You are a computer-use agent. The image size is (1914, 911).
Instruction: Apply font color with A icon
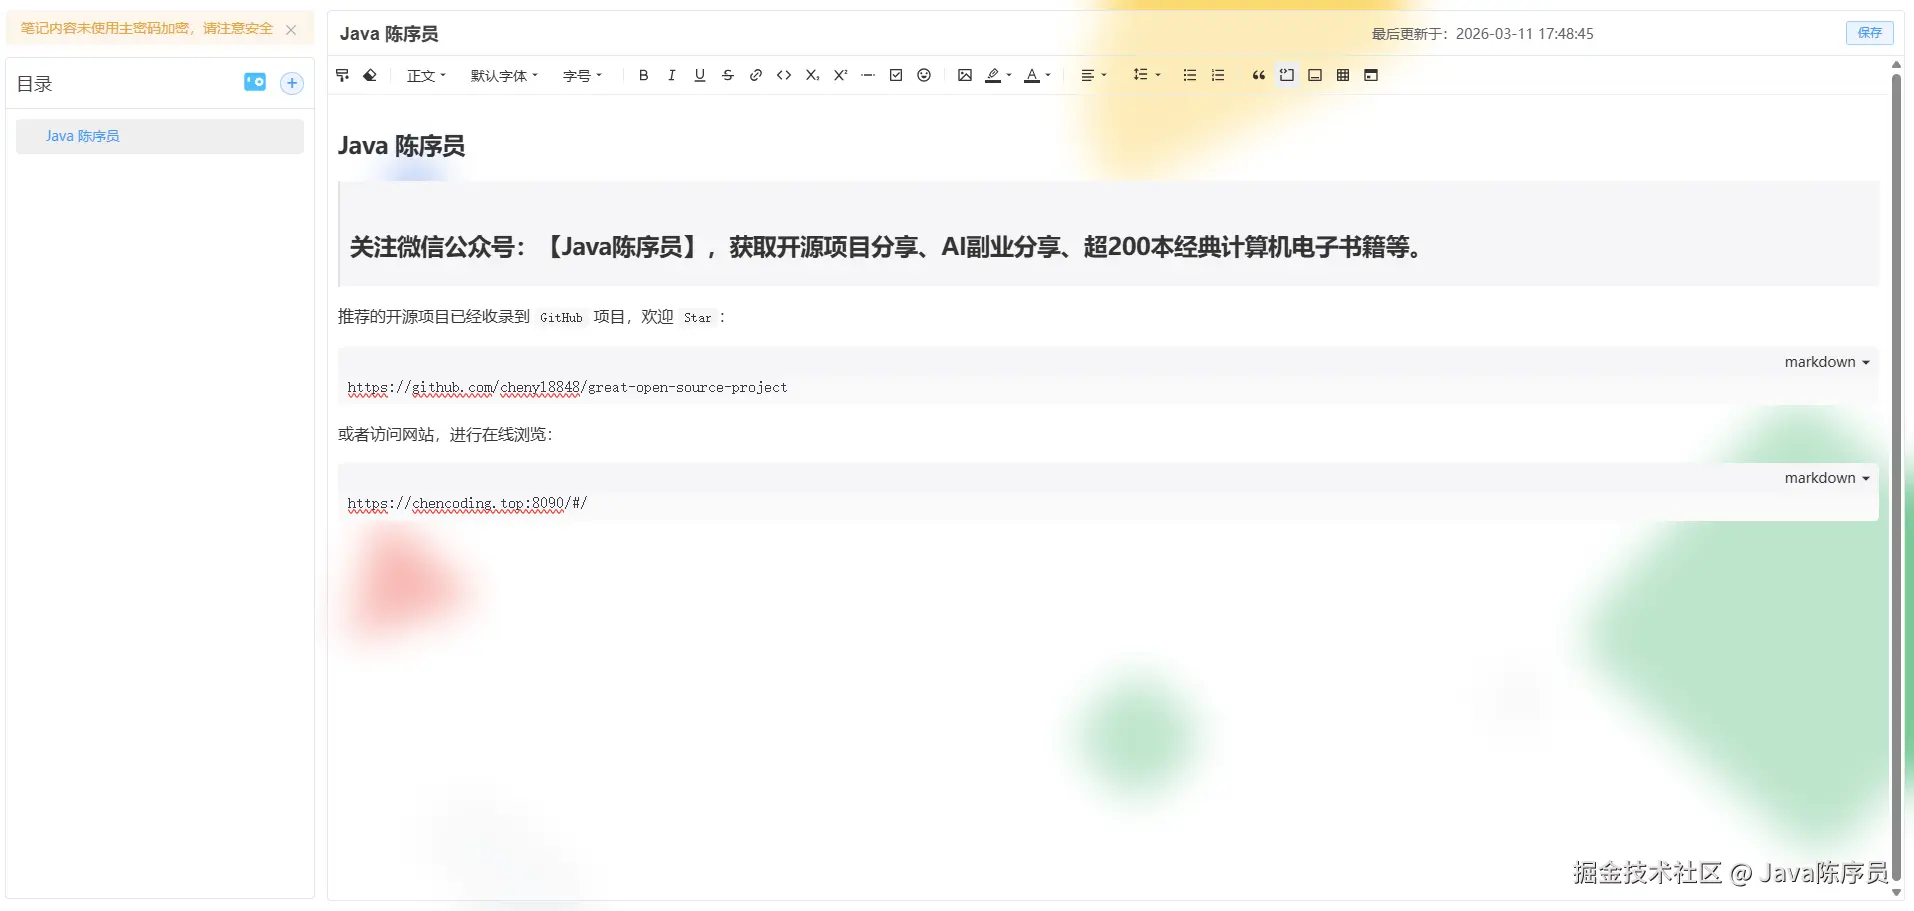1032,75
